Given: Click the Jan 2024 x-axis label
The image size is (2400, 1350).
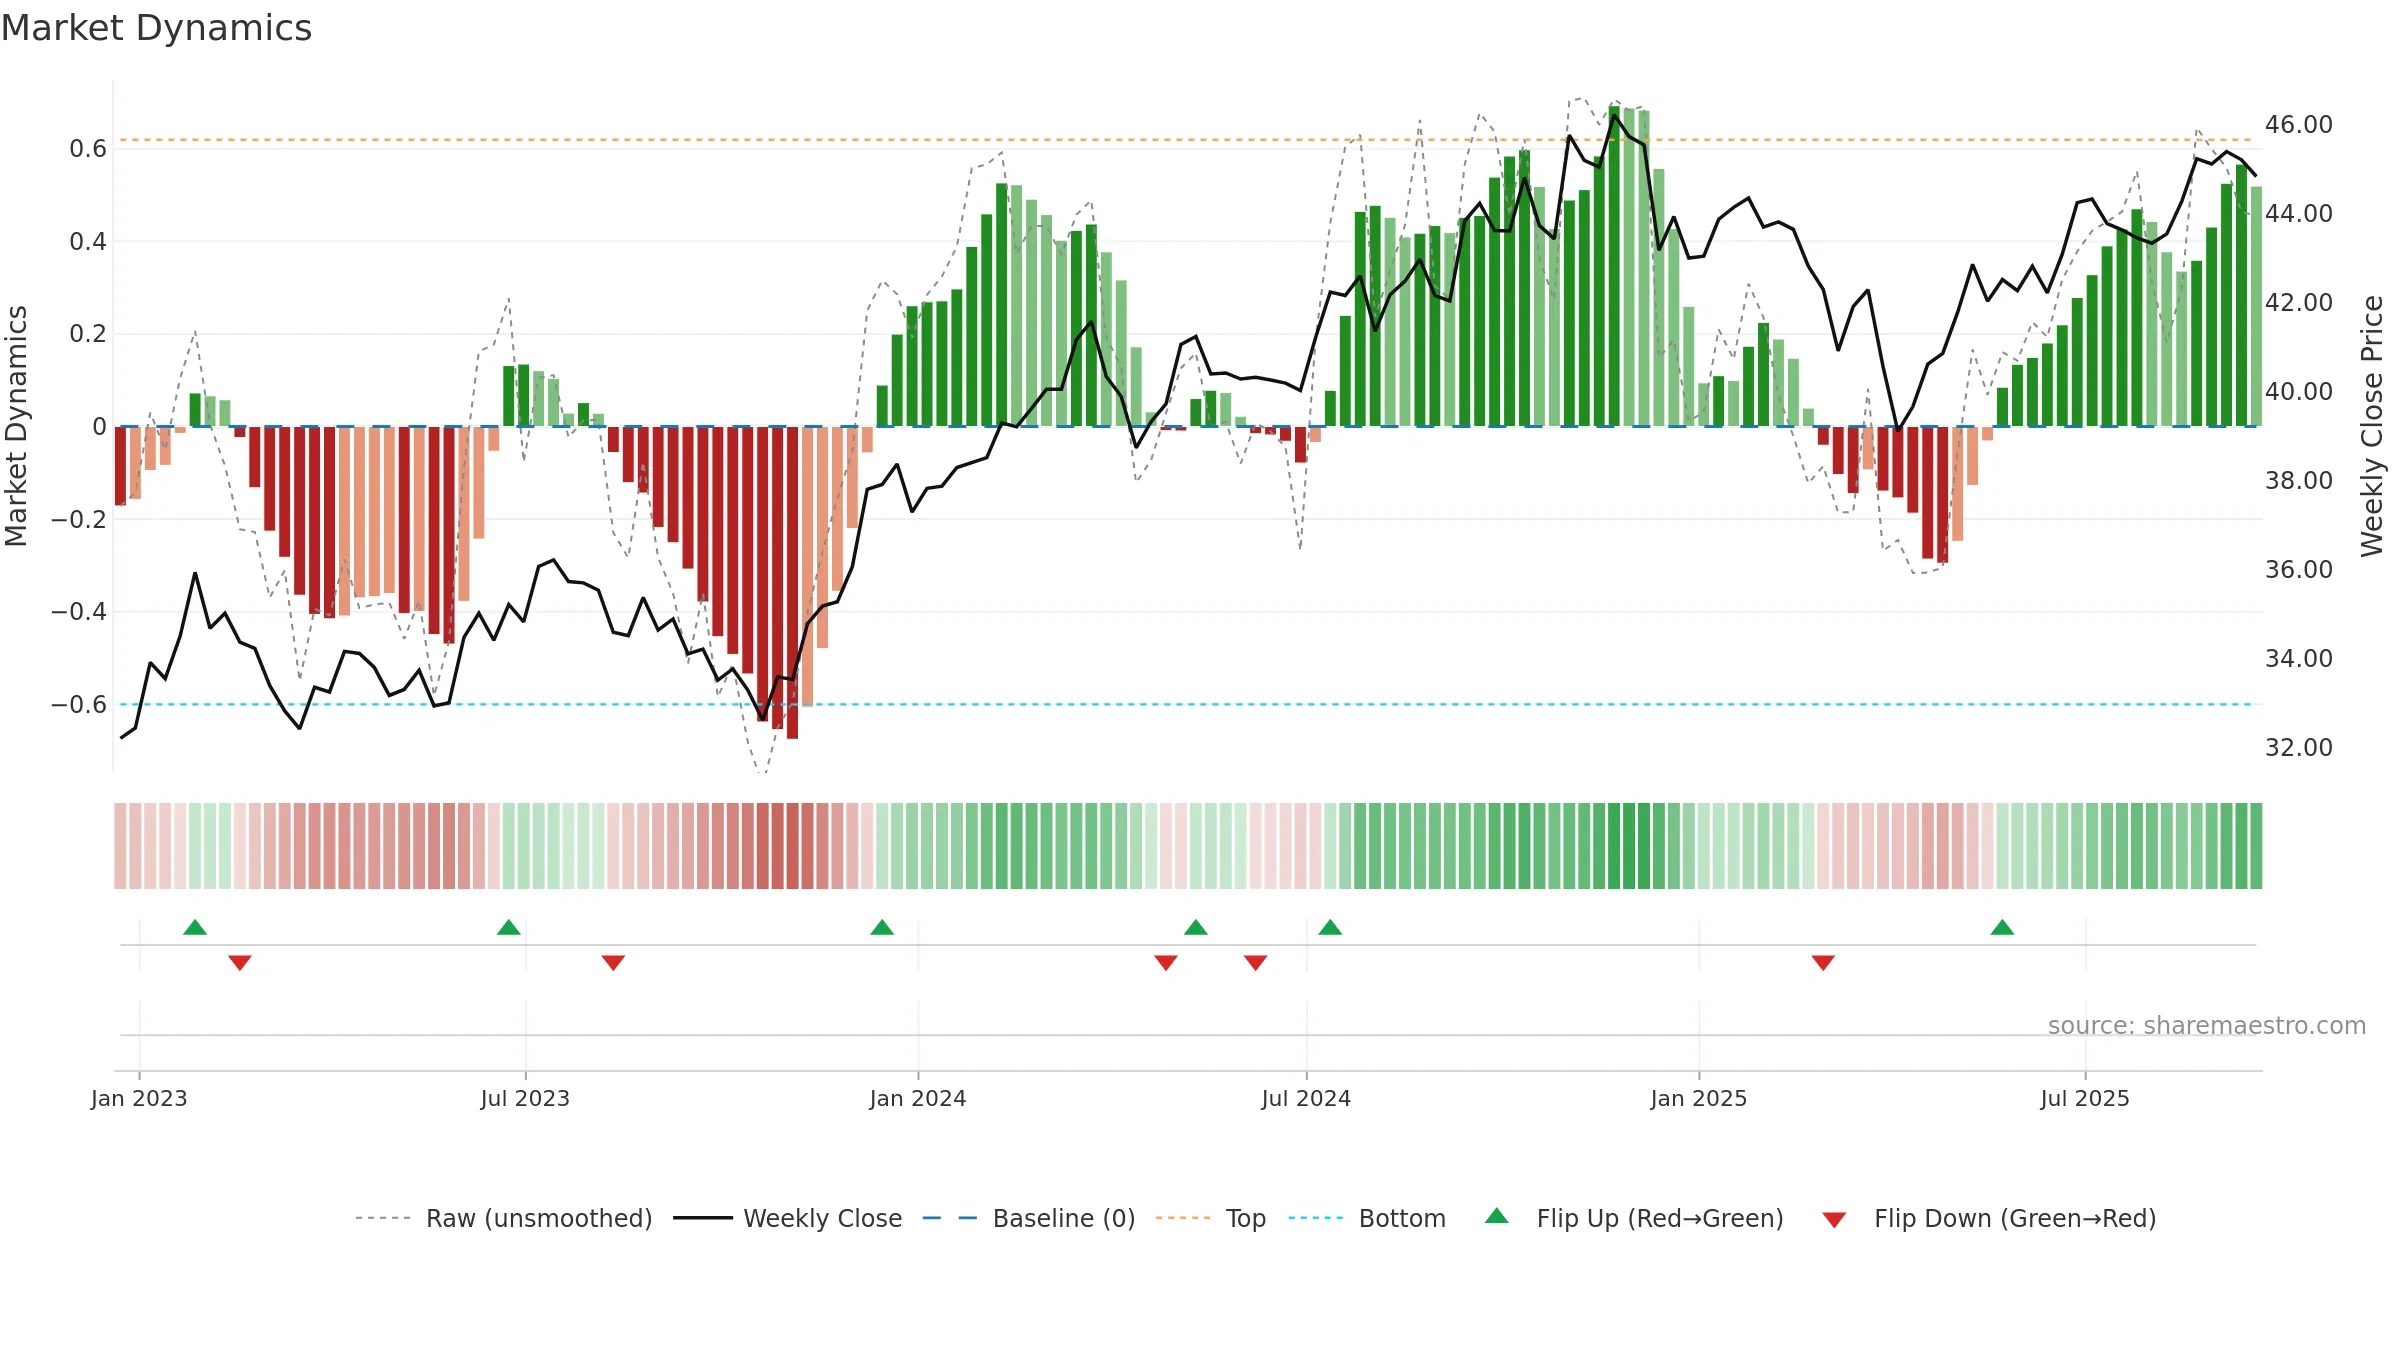Looking at the screenshot, I should pyautogui.click(x=918, y=1098).
